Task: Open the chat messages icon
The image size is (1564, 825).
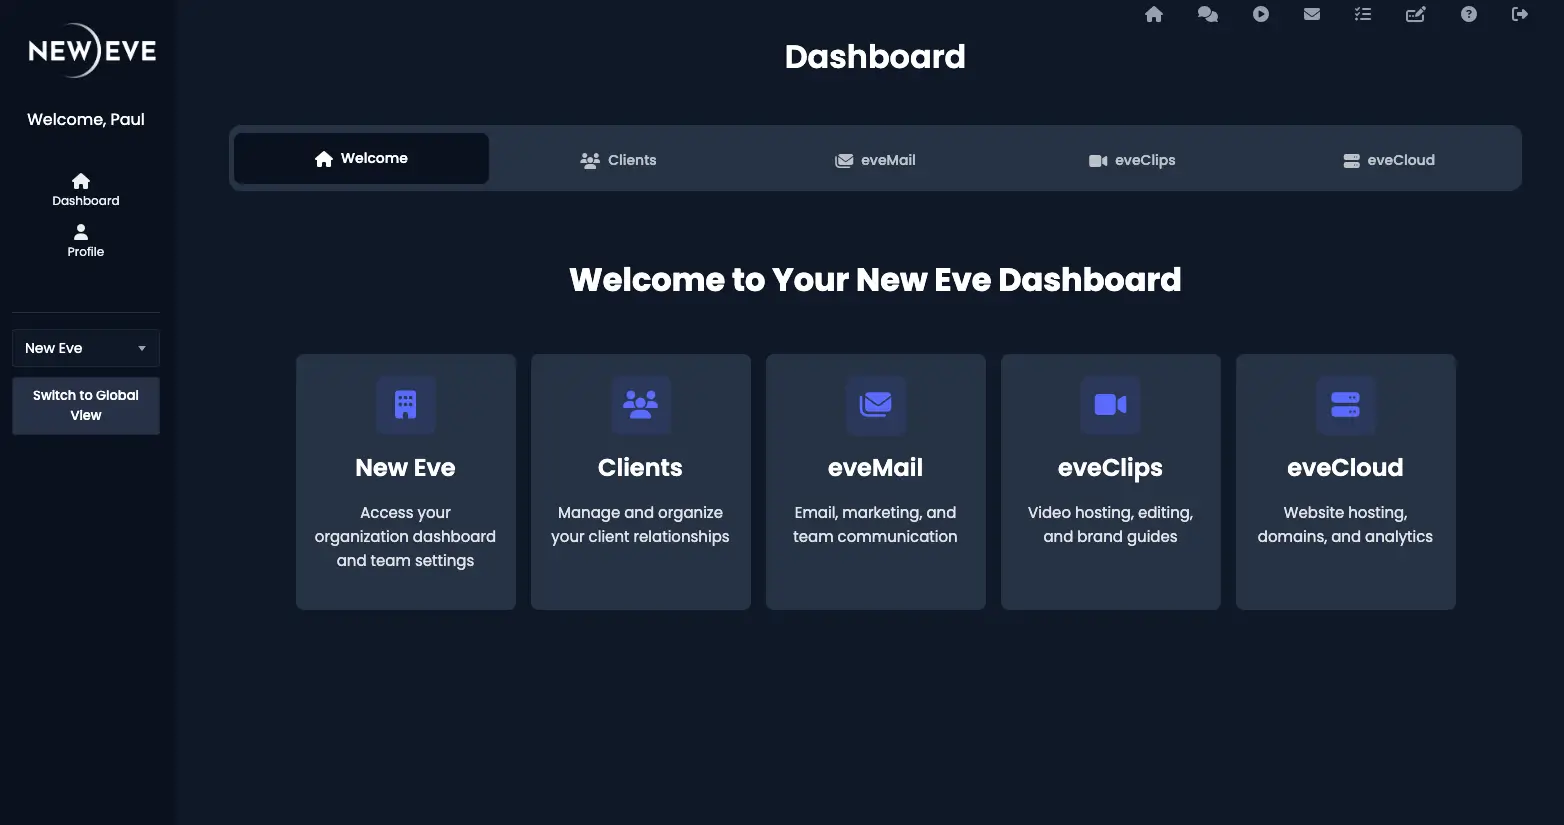Action: pyautogui.click(x=1207, y=14)
